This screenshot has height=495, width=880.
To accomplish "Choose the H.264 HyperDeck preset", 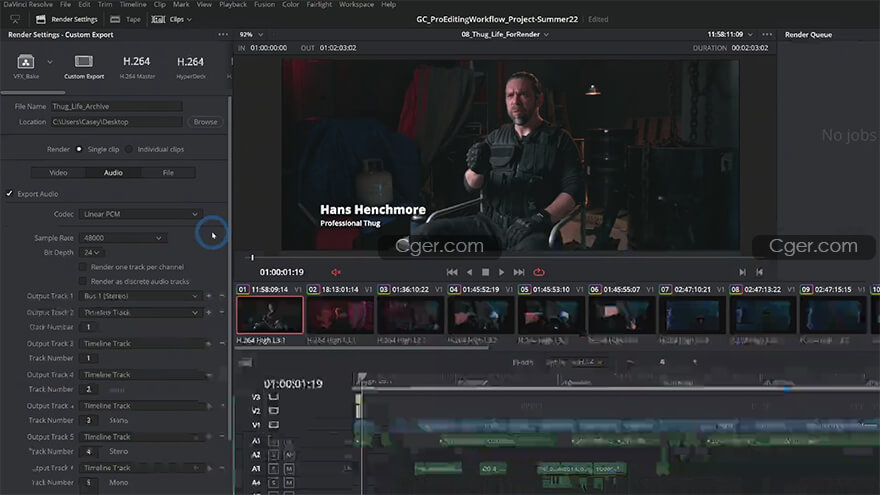I will pos(191,66).
